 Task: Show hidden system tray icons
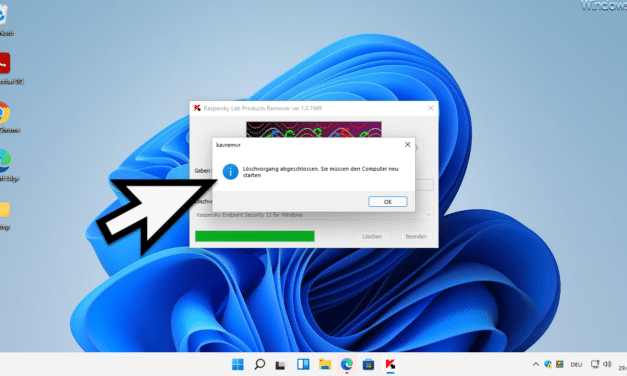click(535, 364)
